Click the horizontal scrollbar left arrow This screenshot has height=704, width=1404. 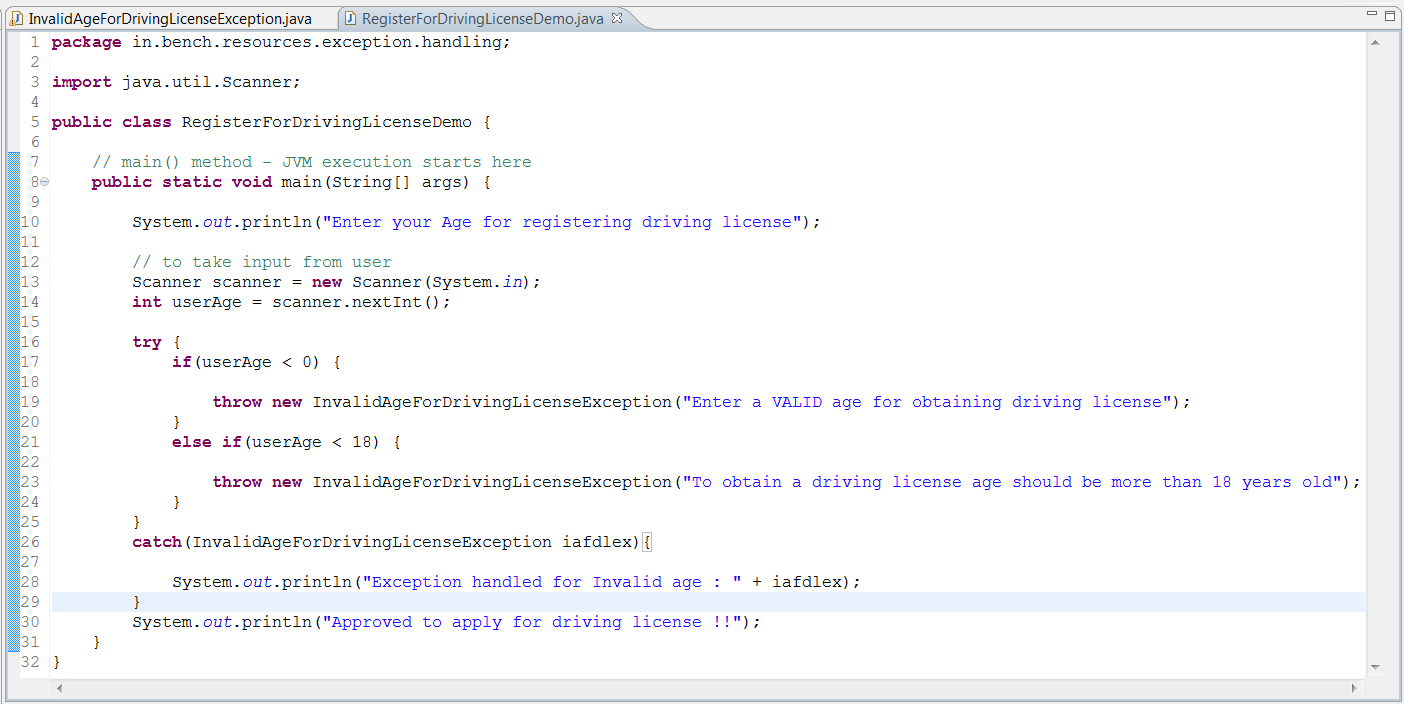(x=59, y=688)
